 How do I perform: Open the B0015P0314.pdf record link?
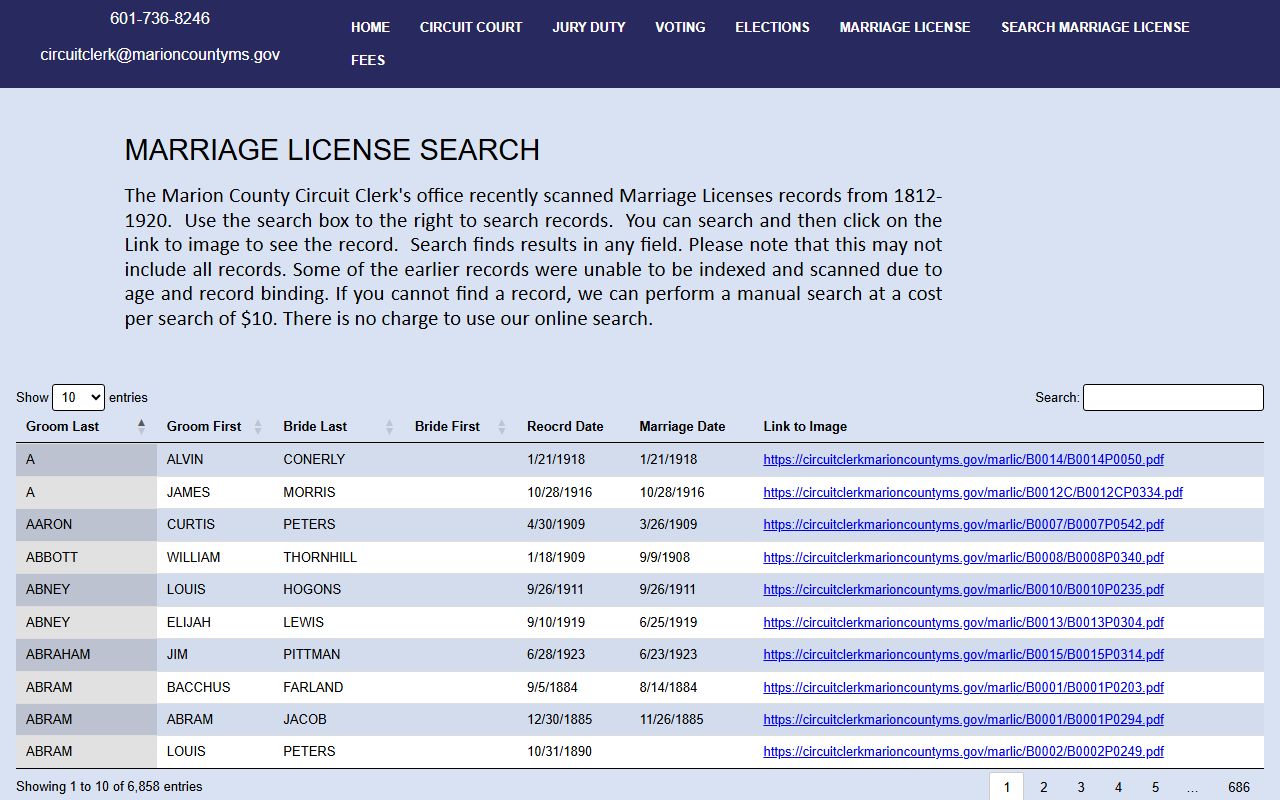pos(963,654)
